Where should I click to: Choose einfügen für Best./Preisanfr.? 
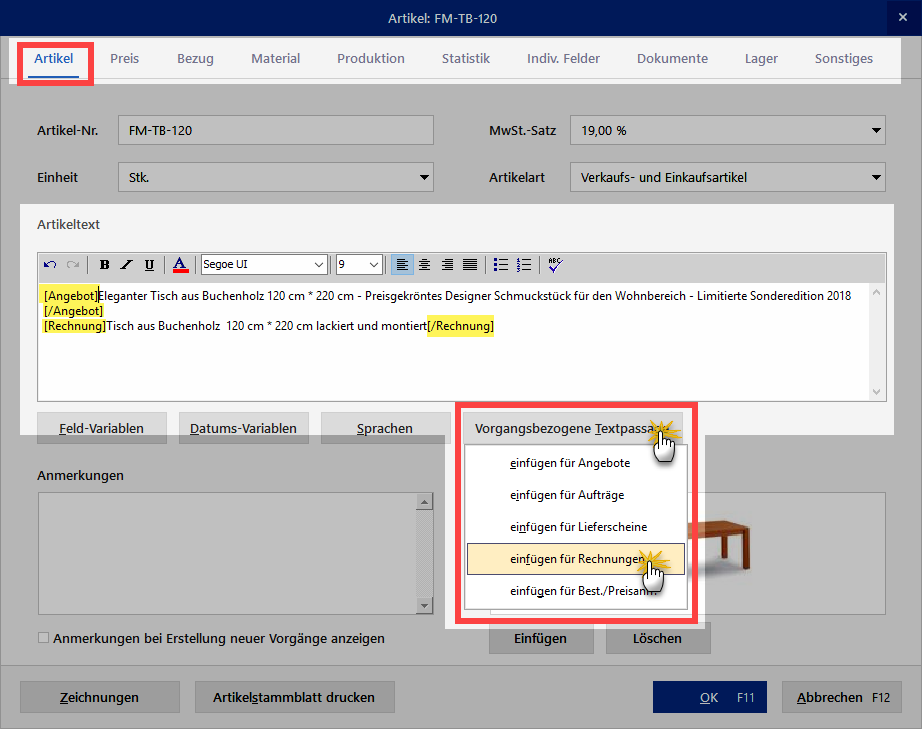click(x=576, y=591)
